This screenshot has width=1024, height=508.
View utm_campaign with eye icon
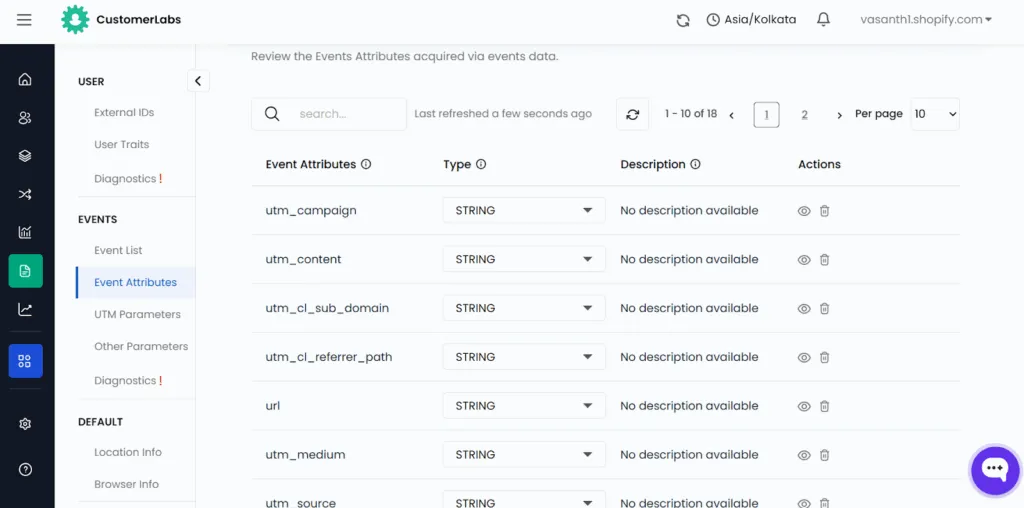pos(804,211)
